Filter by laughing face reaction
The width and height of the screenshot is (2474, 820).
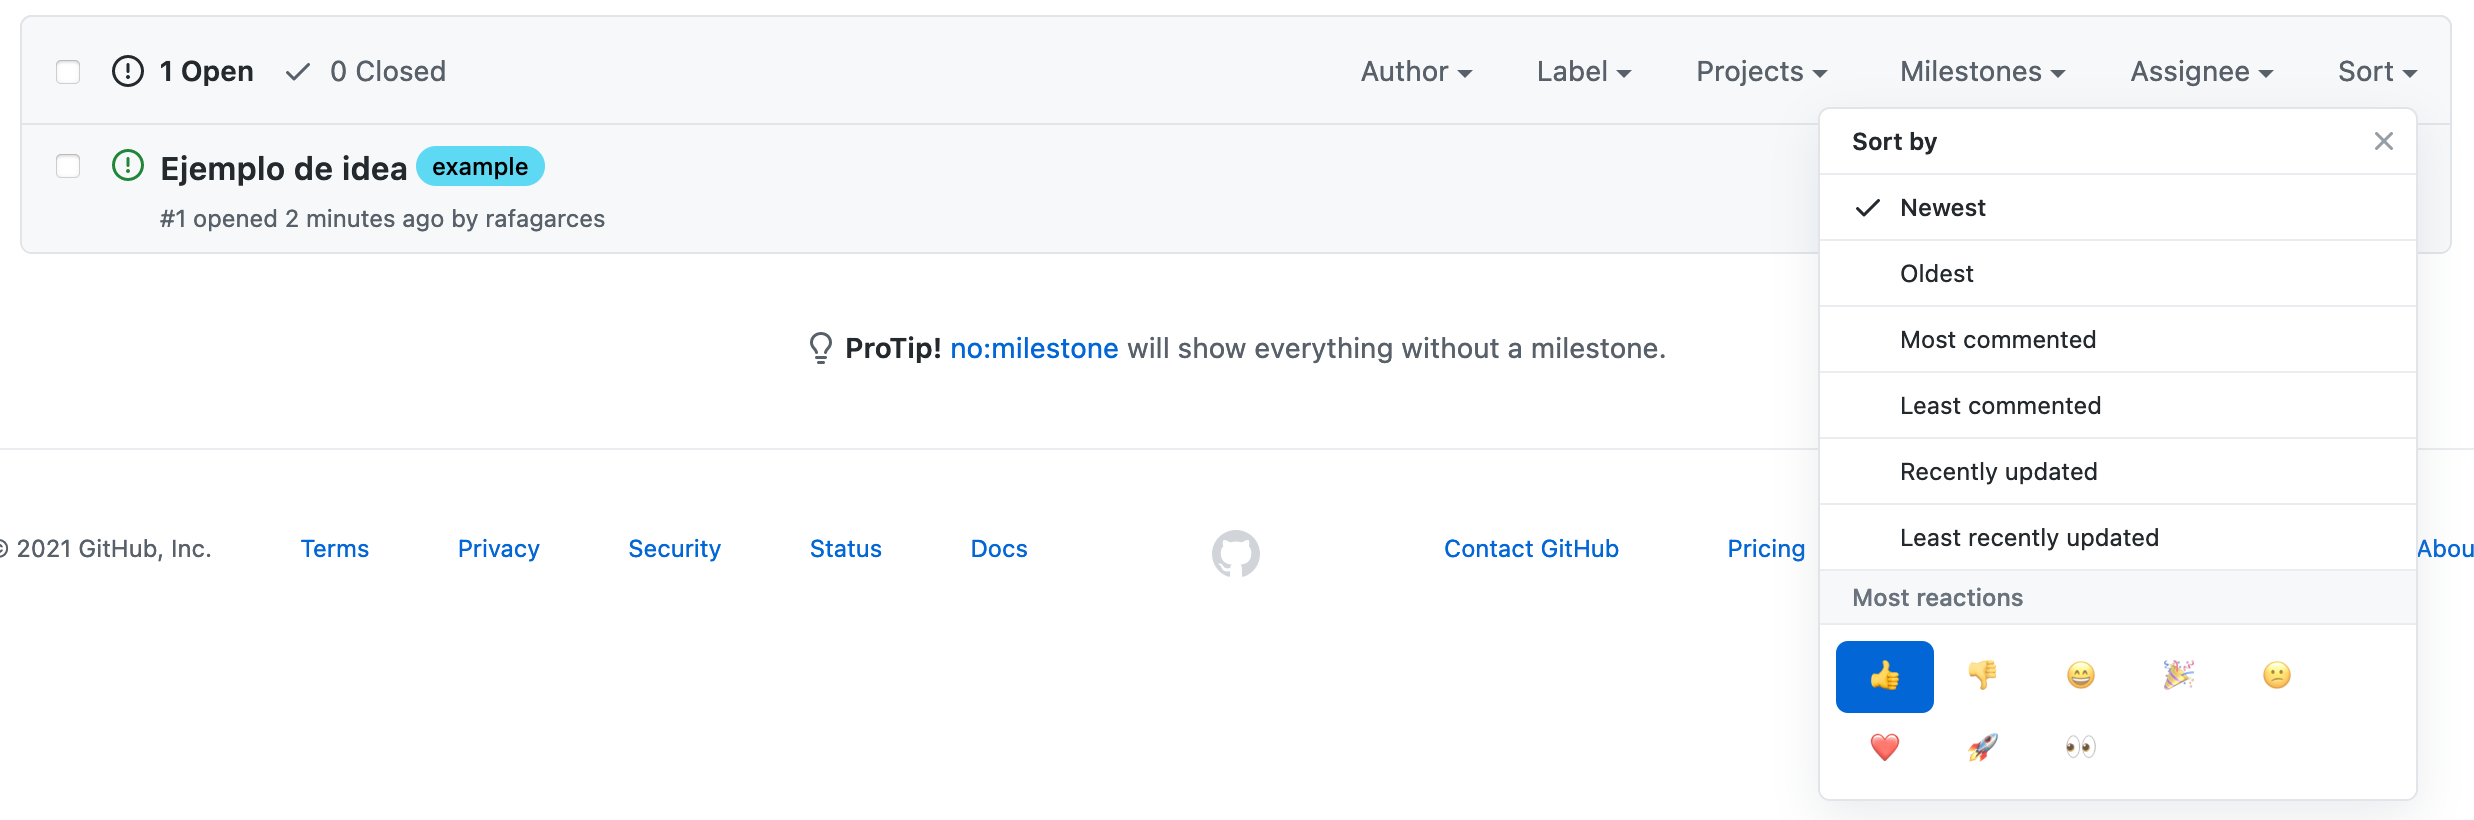coord(2080,676)
